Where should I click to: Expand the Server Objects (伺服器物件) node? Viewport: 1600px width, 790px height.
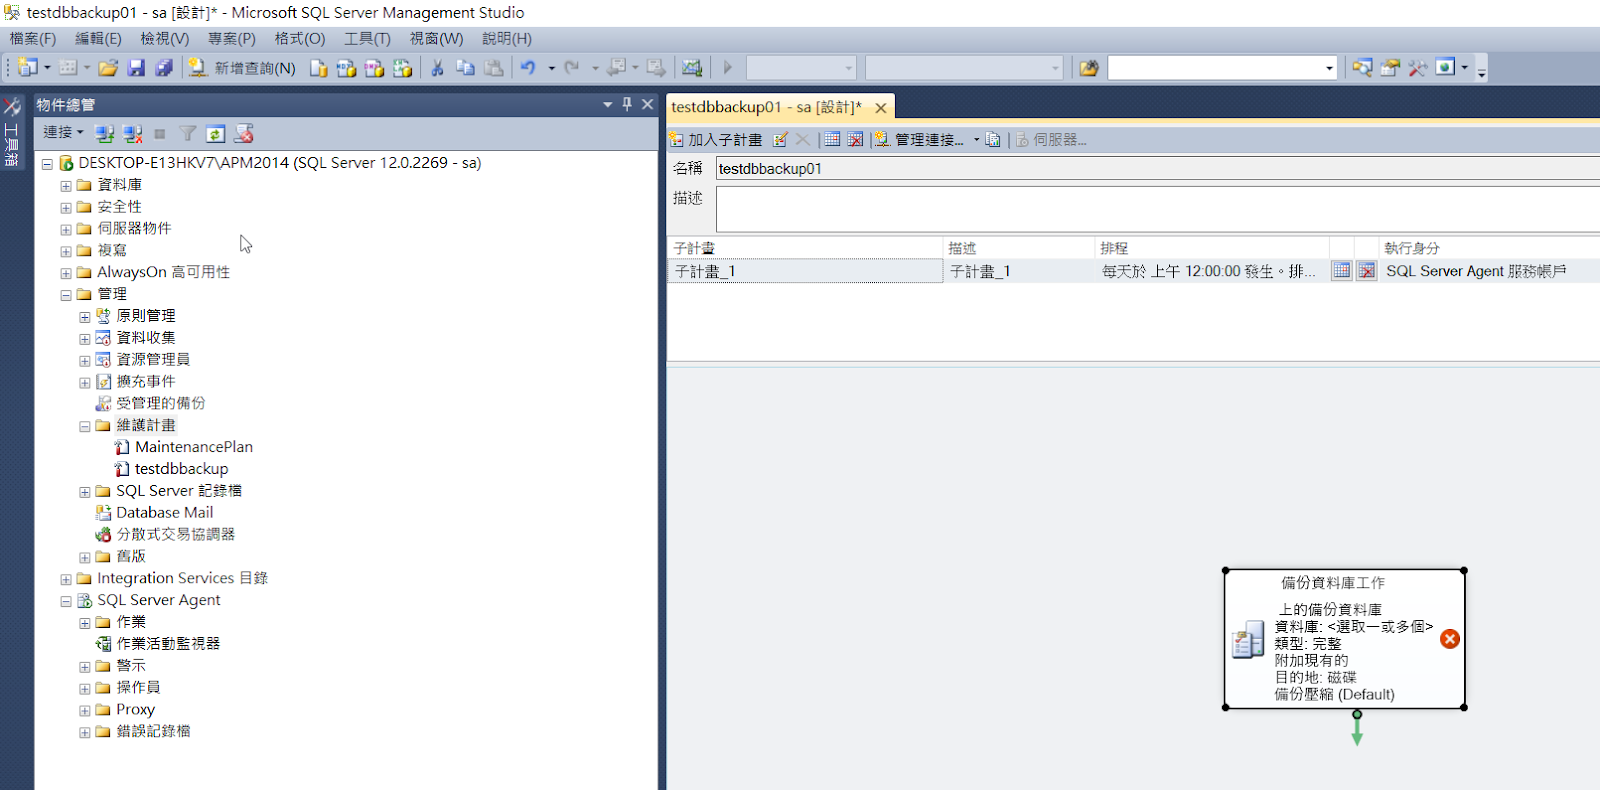66,230
